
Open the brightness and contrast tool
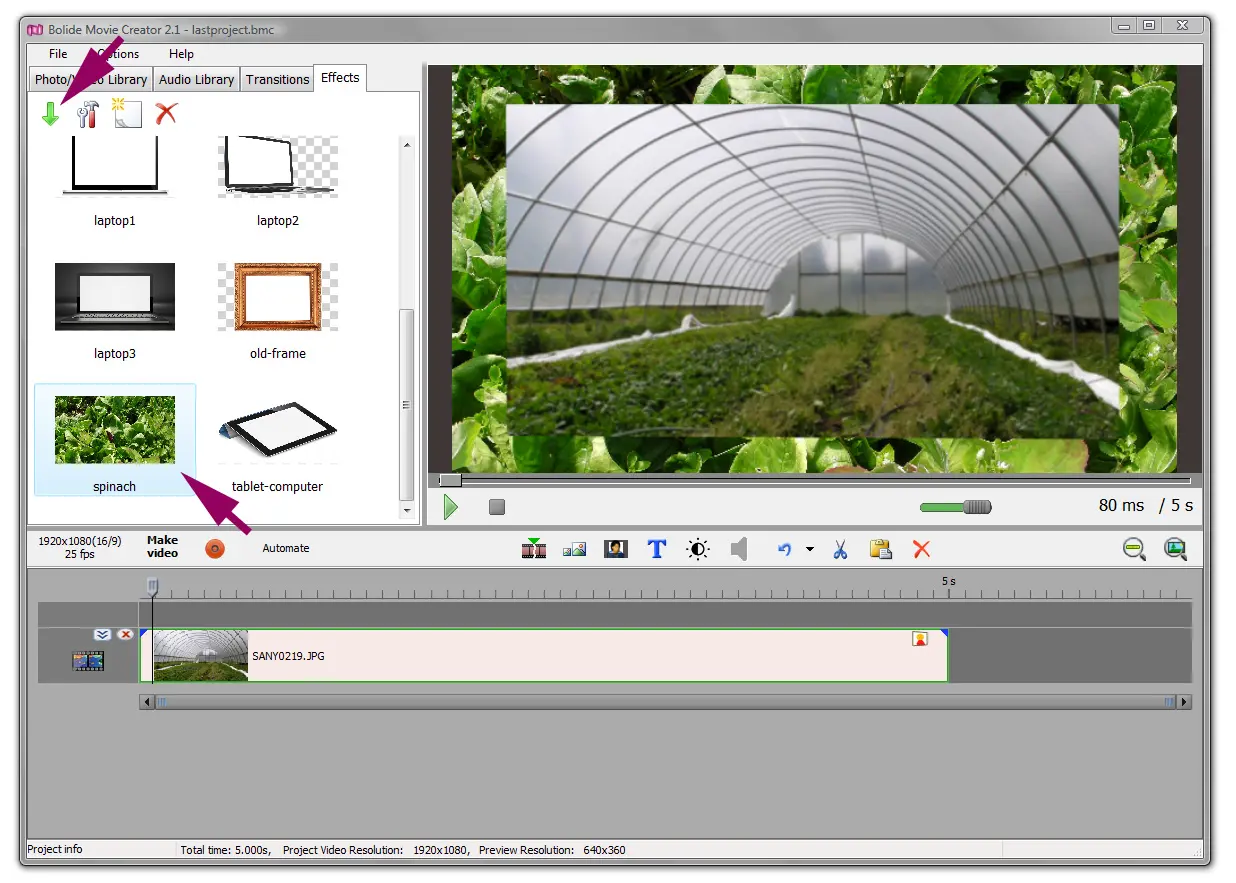click(698, 549)
